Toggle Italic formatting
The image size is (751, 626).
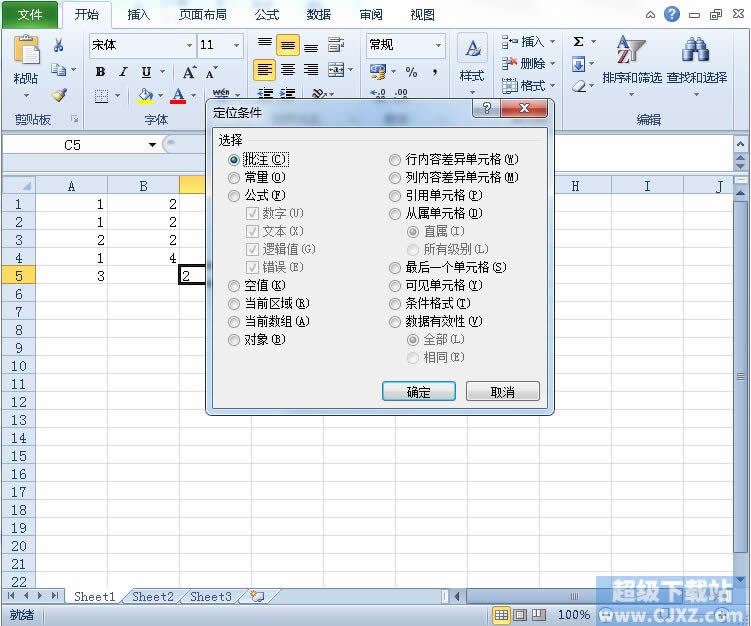pos(123,72)
